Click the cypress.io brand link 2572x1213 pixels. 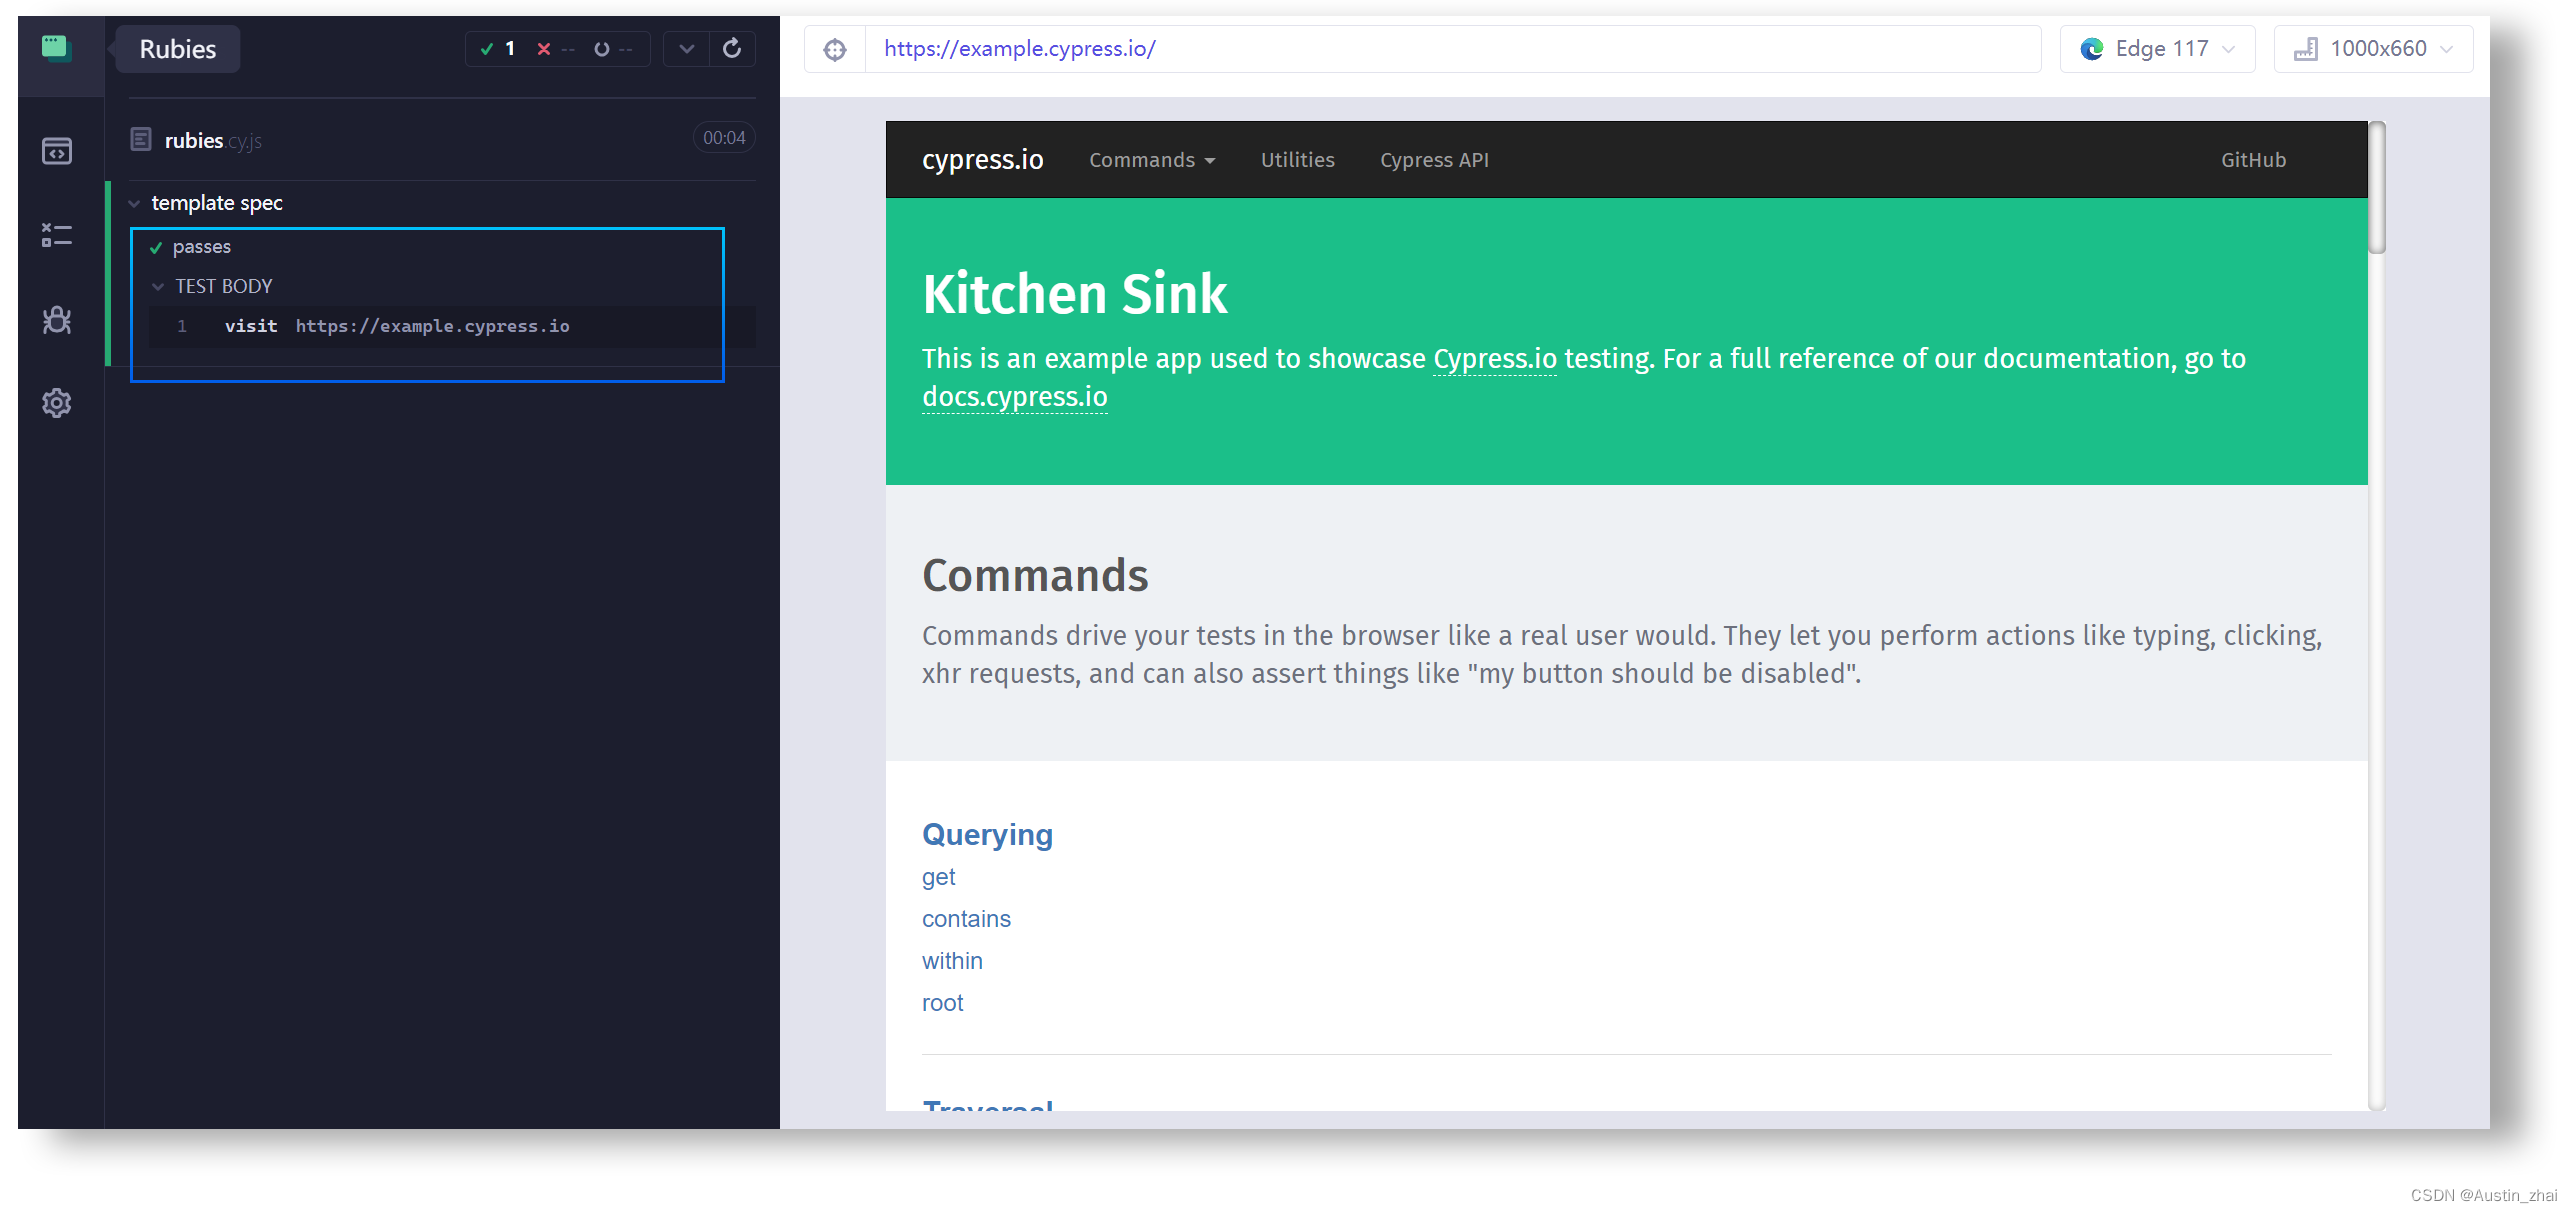coord(983,160)
